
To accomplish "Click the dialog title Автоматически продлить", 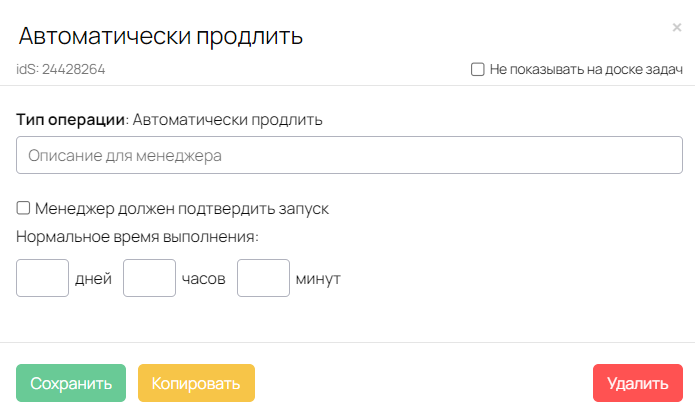I will 160,36.
